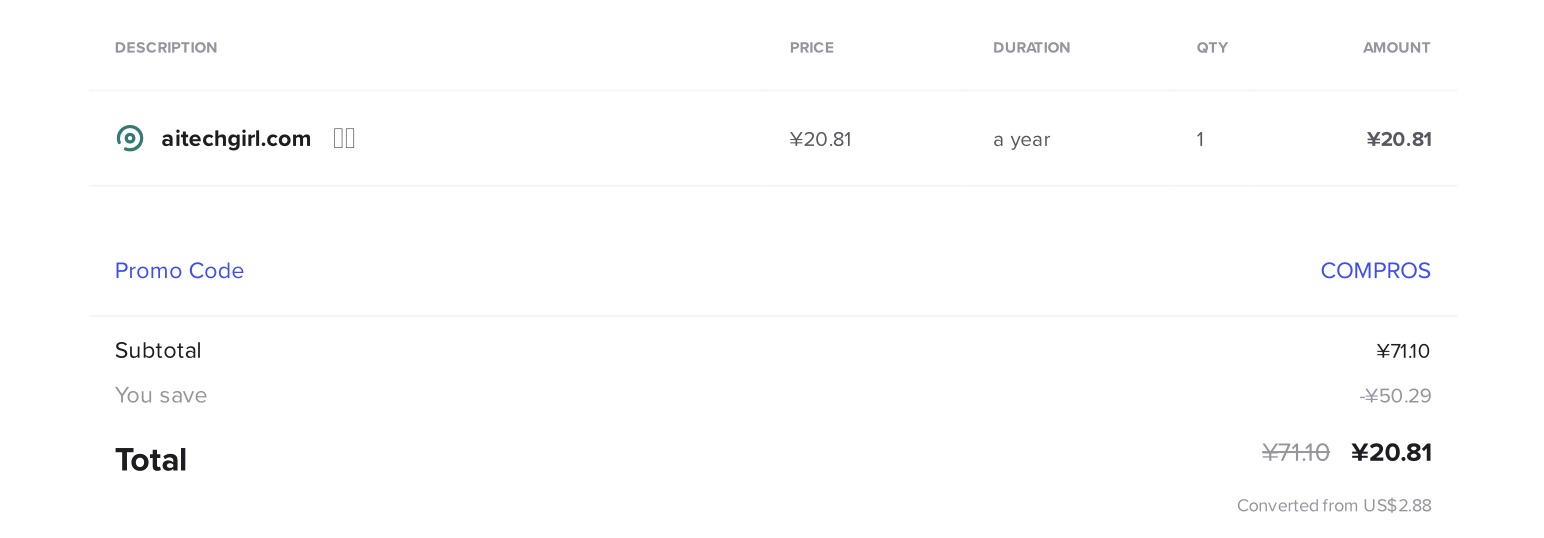Click the You save label
Viewport: 1544px width, 538px height.
[161, 396]
